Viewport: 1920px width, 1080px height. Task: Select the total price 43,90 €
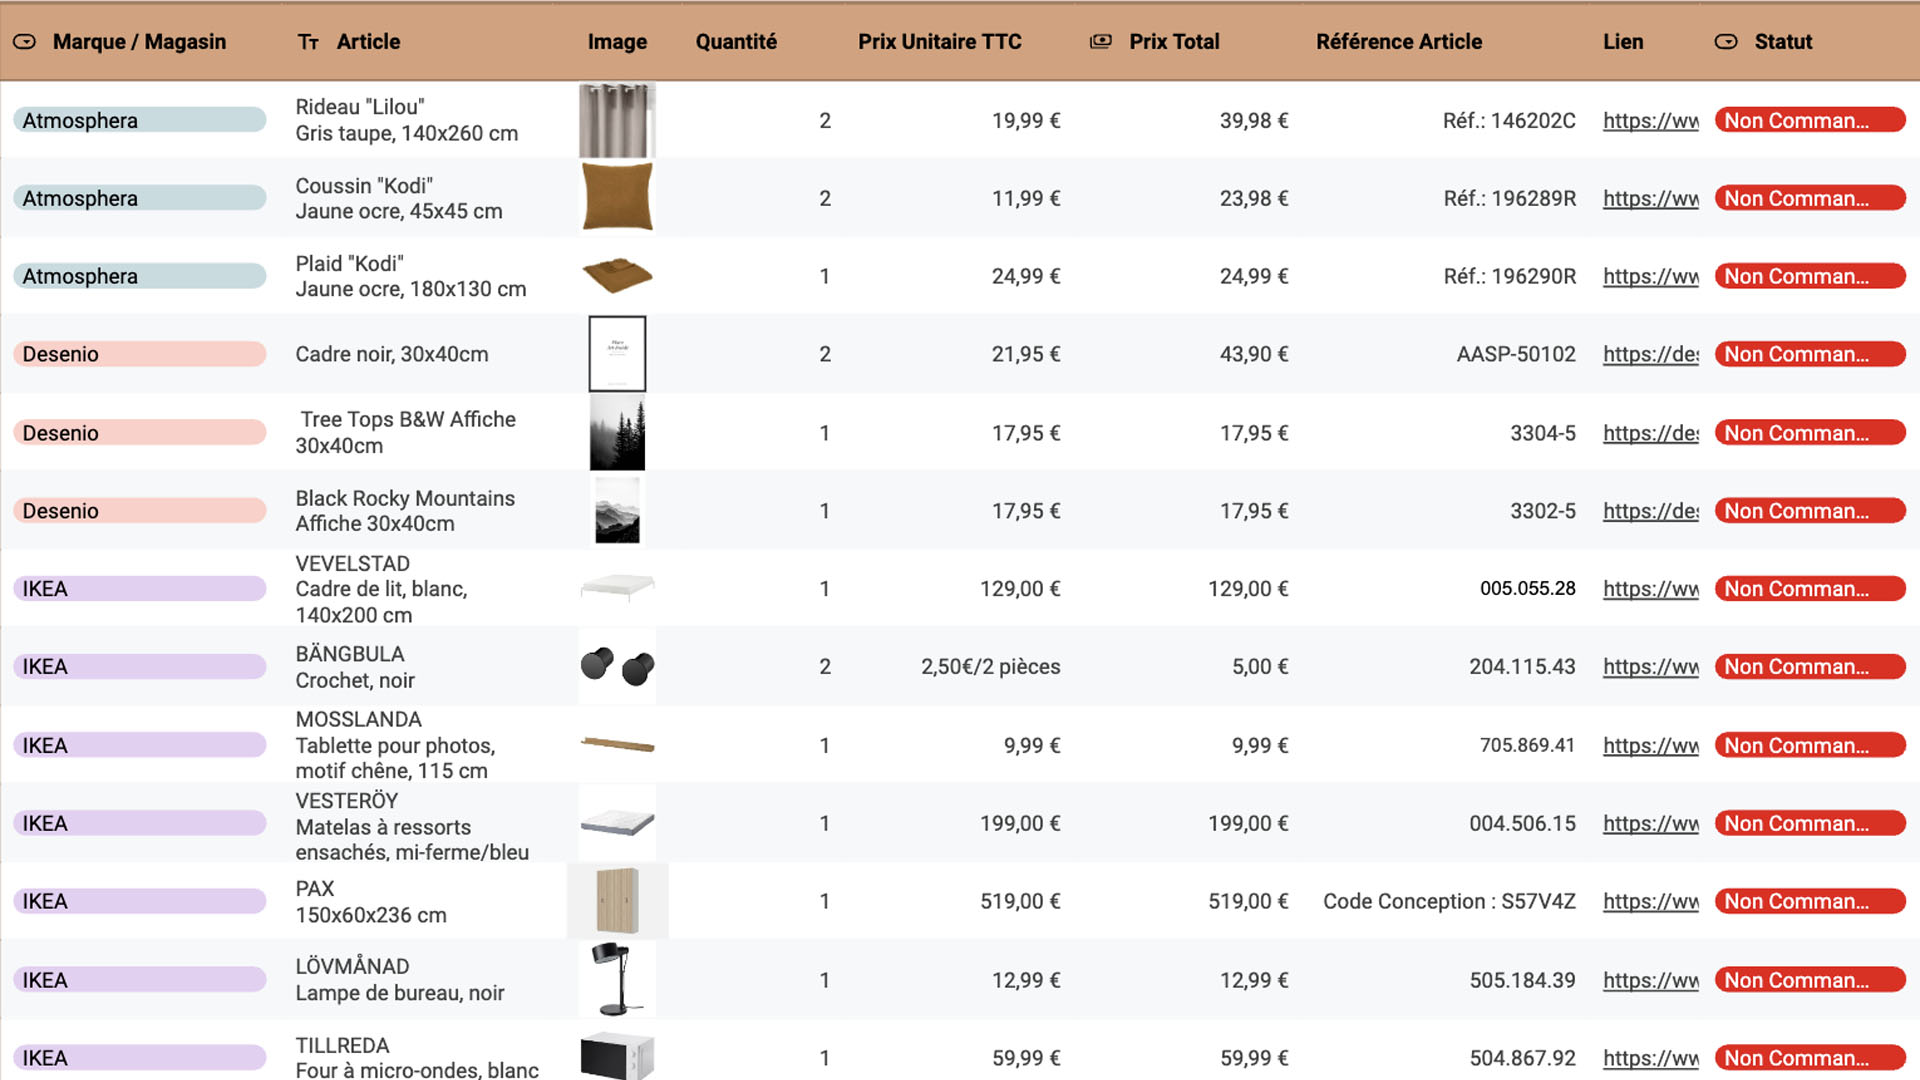pyautogui.click(x=1254, y=354)
